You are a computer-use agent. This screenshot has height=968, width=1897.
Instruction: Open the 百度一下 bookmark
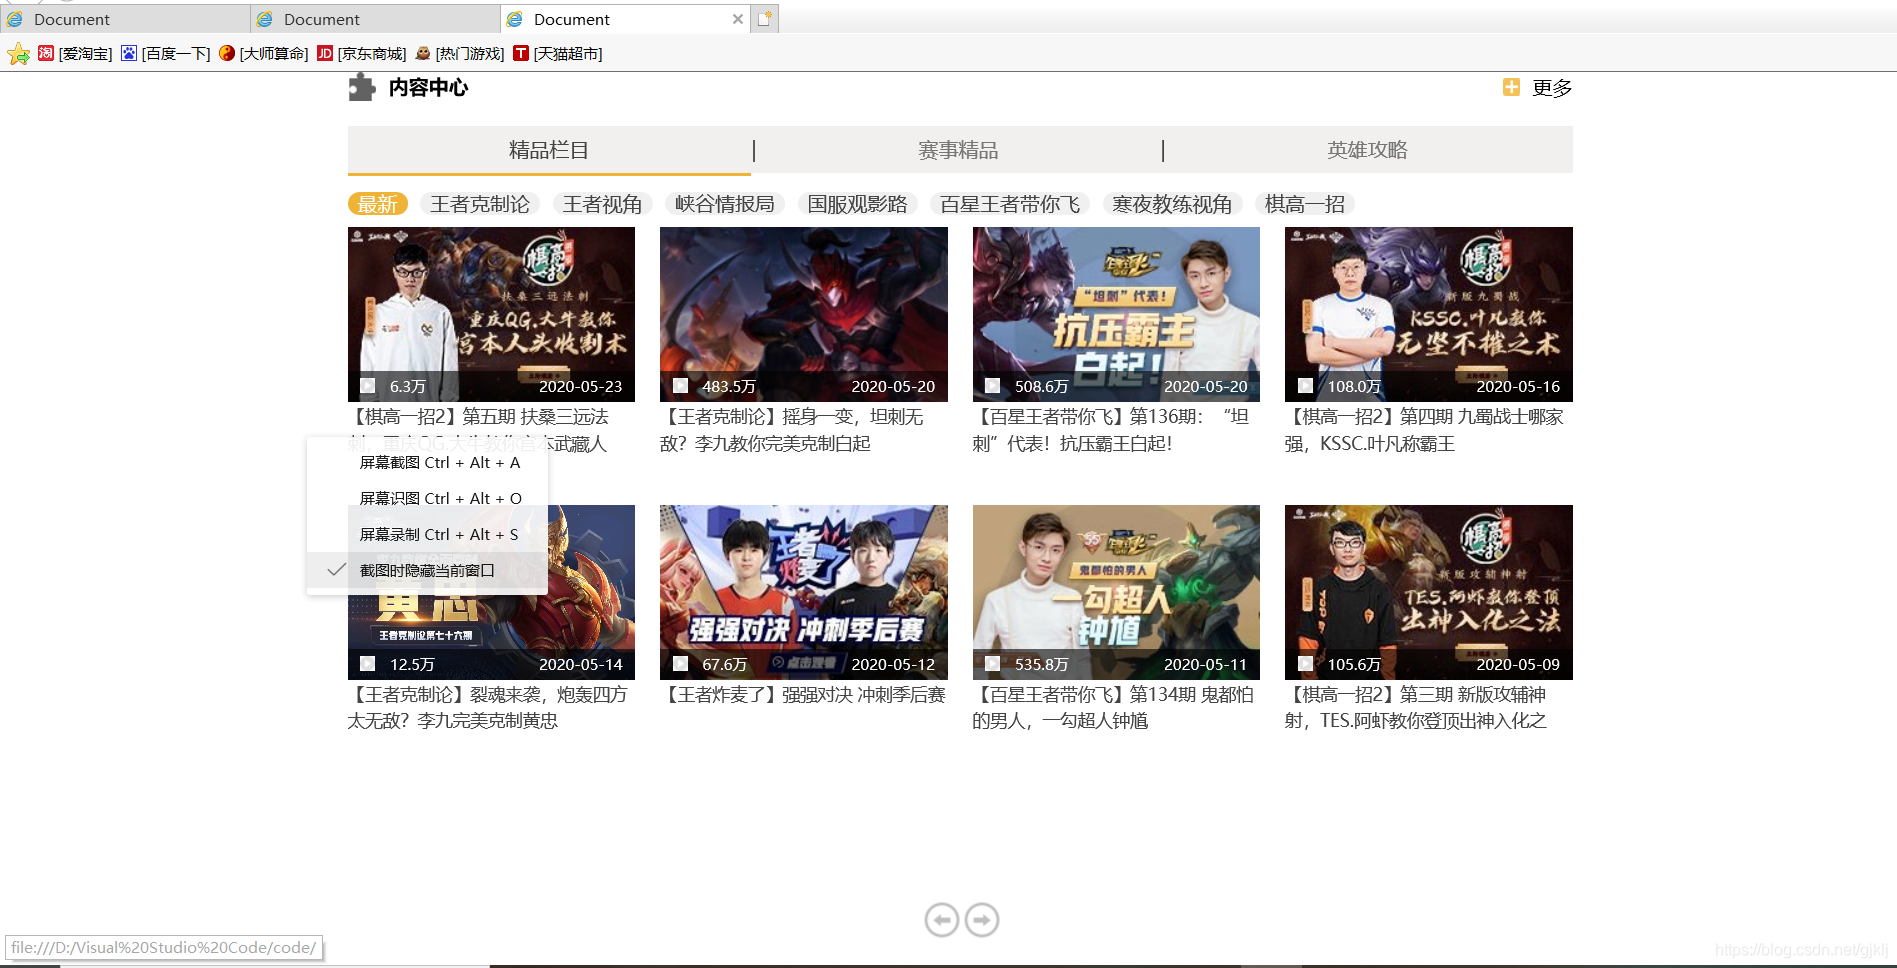pos(166,54)
